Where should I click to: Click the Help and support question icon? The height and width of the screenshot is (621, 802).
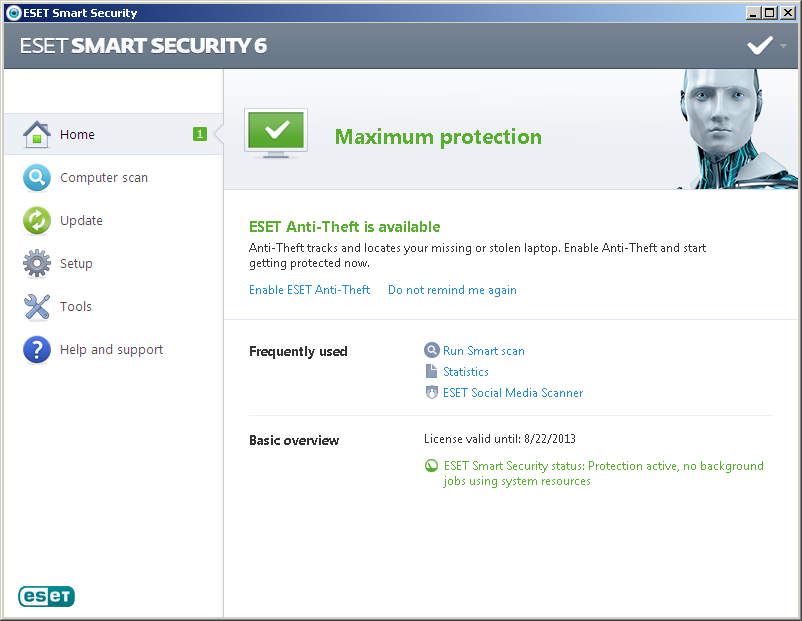tap(37, 350)
